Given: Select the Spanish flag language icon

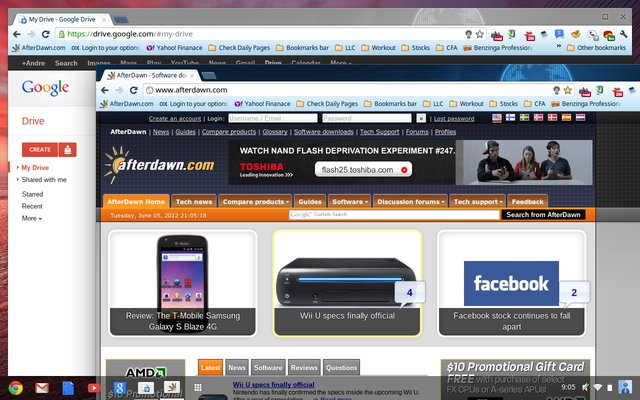Looking at the screenshot, I should coord(566,118).
